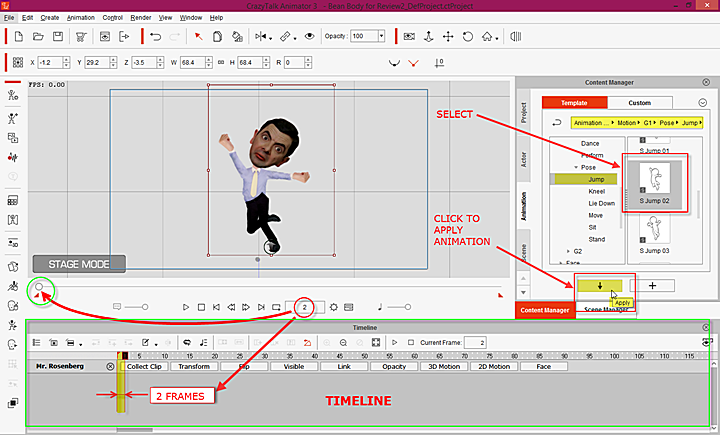
Task: Open the Link tool dropdown arrow
Action: click(295, 39)
